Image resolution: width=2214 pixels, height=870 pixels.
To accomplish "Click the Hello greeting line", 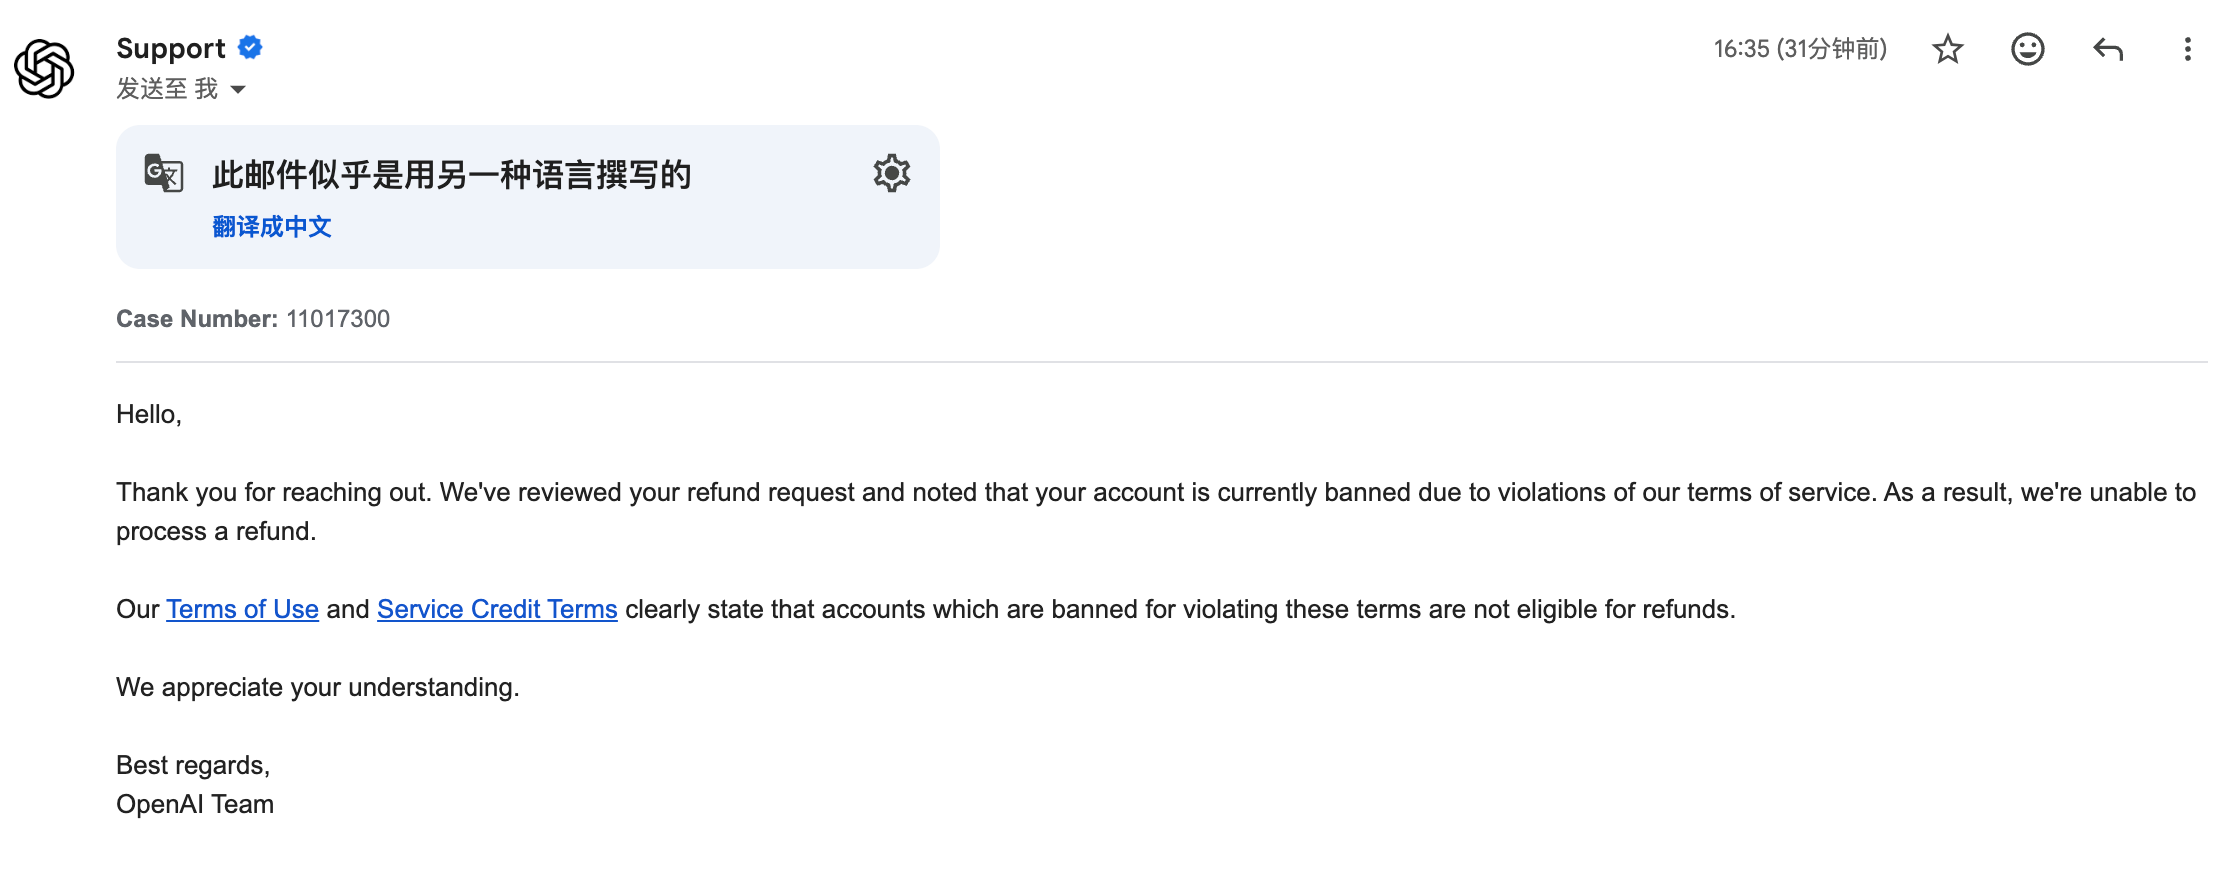I will 149,414.
